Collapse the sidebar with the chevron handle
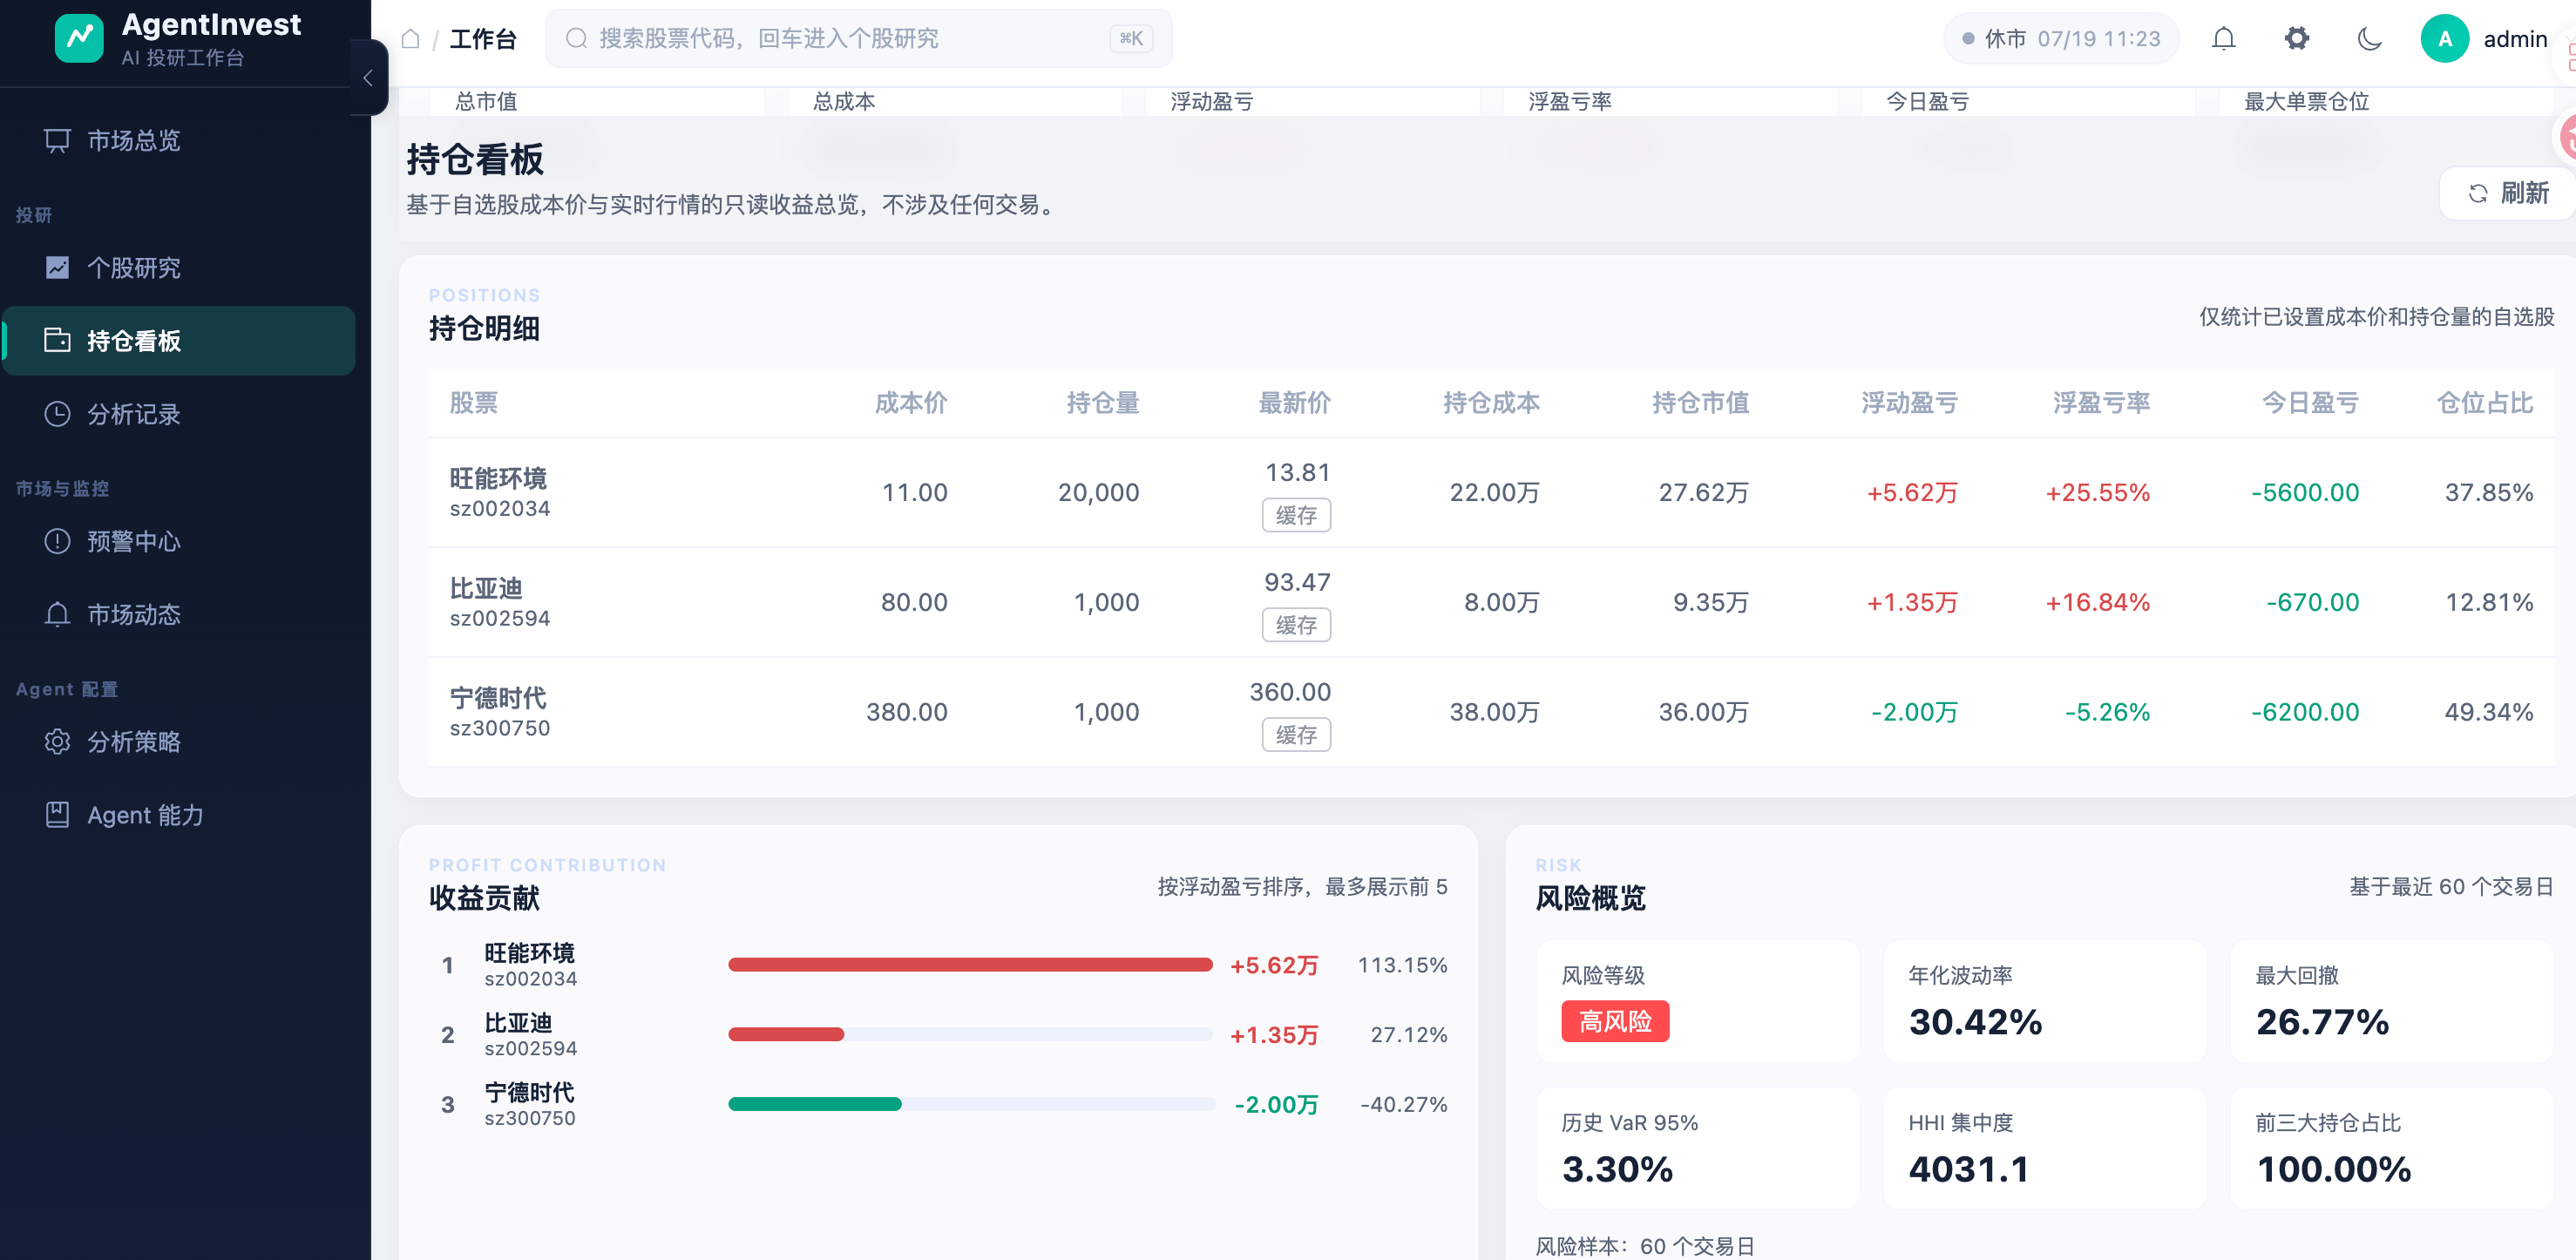This screenshot has height=1260, width=2576. (x=368, y=78)
